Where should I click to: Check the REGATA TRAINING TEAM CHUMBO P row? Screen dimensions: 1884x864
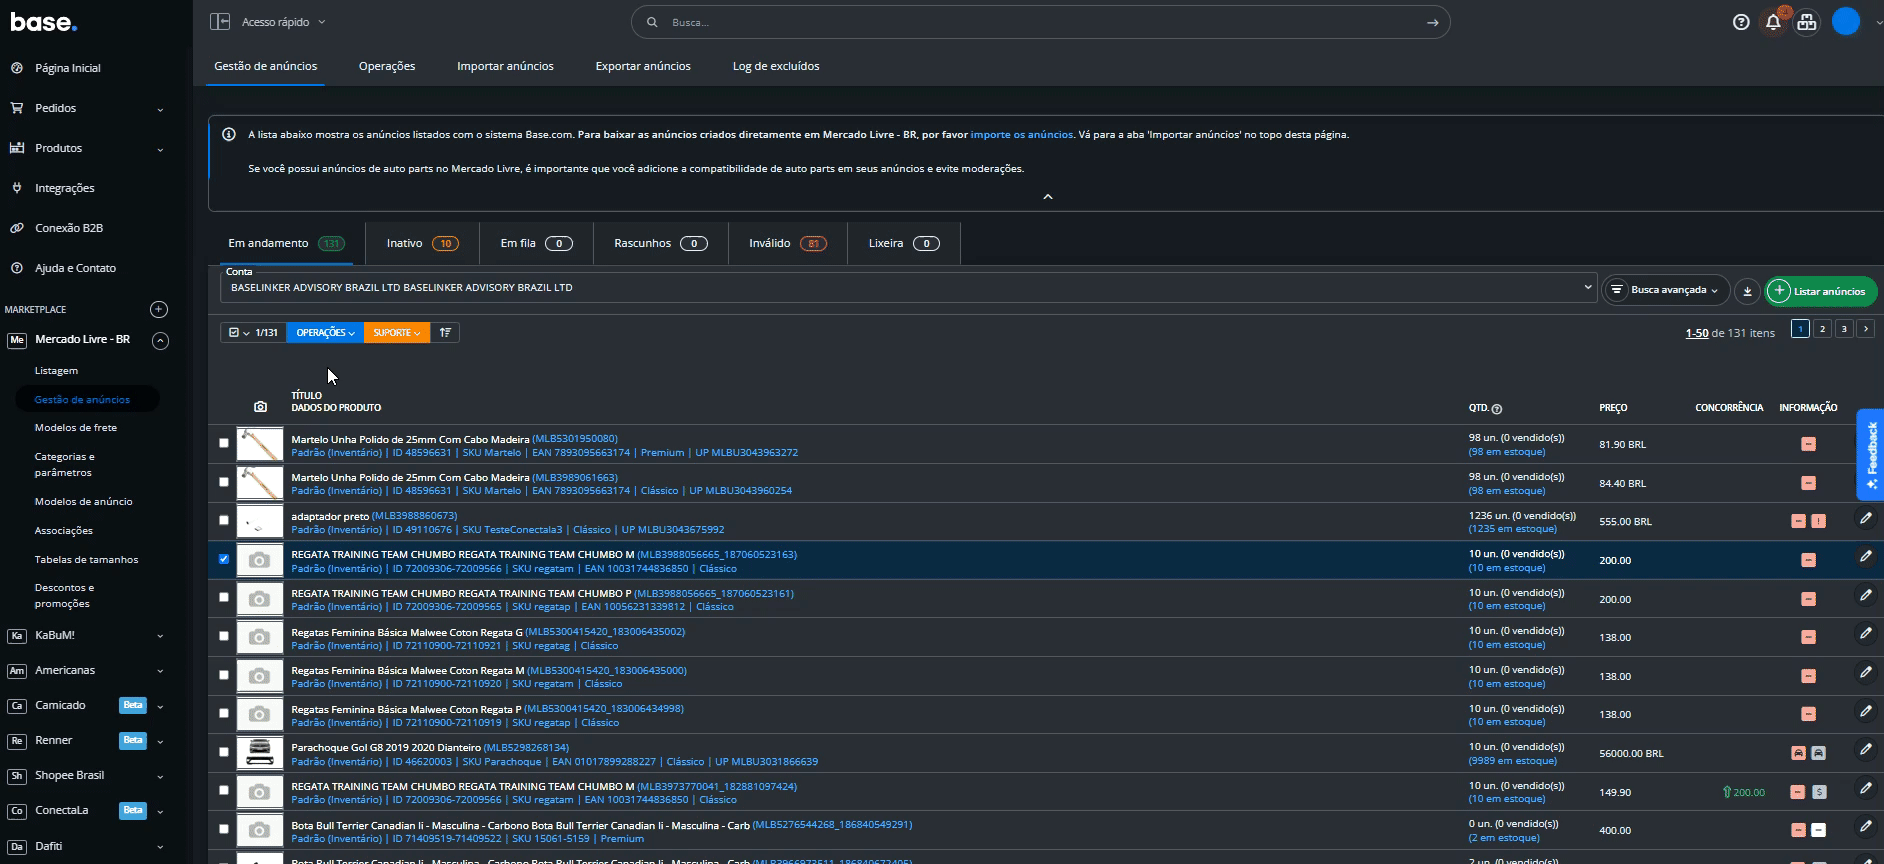coord(224,597)
